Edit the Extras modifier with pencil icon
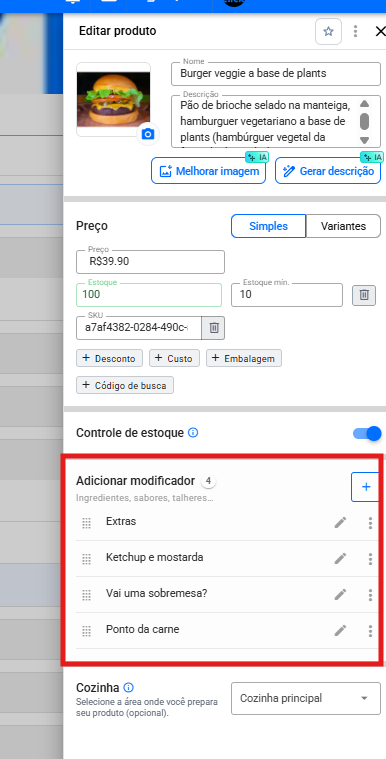The width and height of the screenshot is (386, 759). pyautogui.click(x=340, y=523)
